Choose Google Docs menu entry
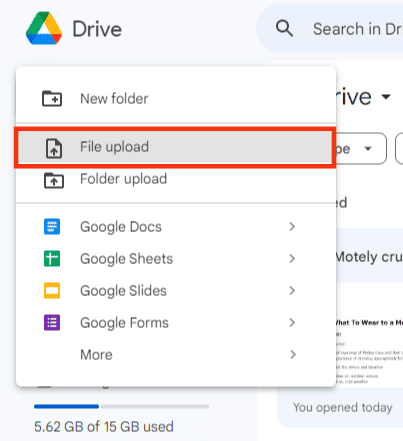 coord(176,226)
